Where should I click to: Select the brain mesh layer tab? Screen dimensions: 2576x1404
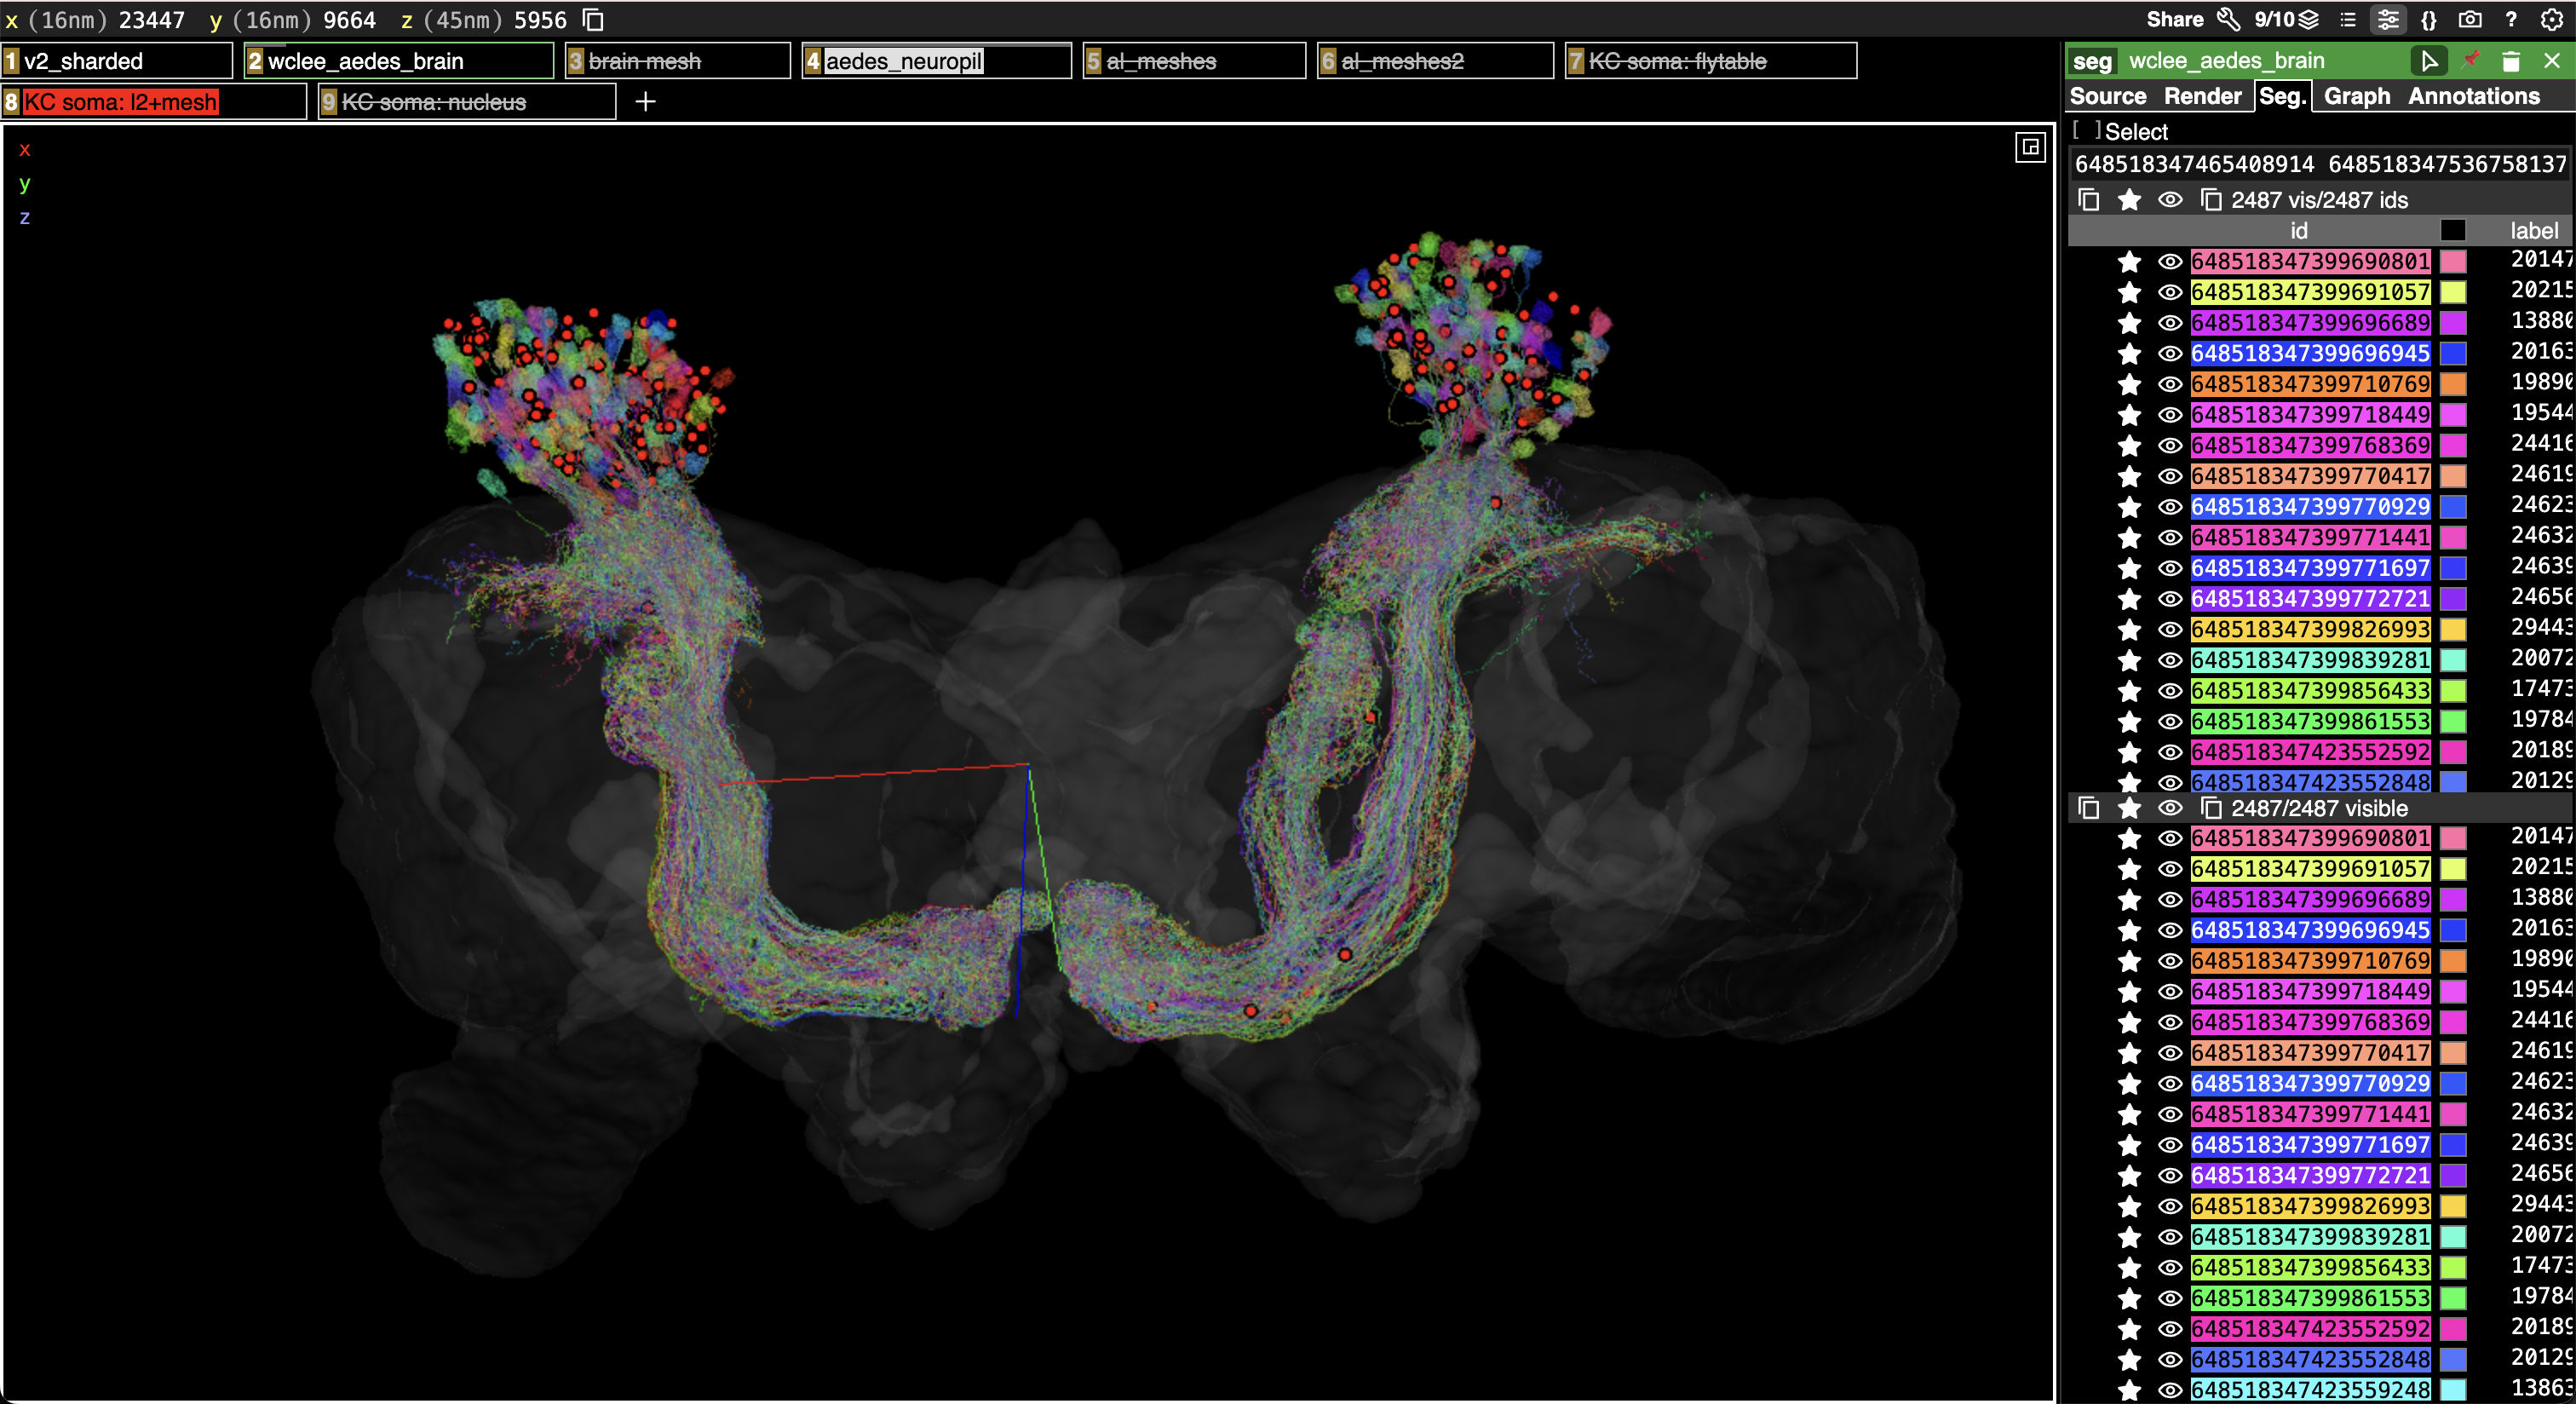(678, 61)
